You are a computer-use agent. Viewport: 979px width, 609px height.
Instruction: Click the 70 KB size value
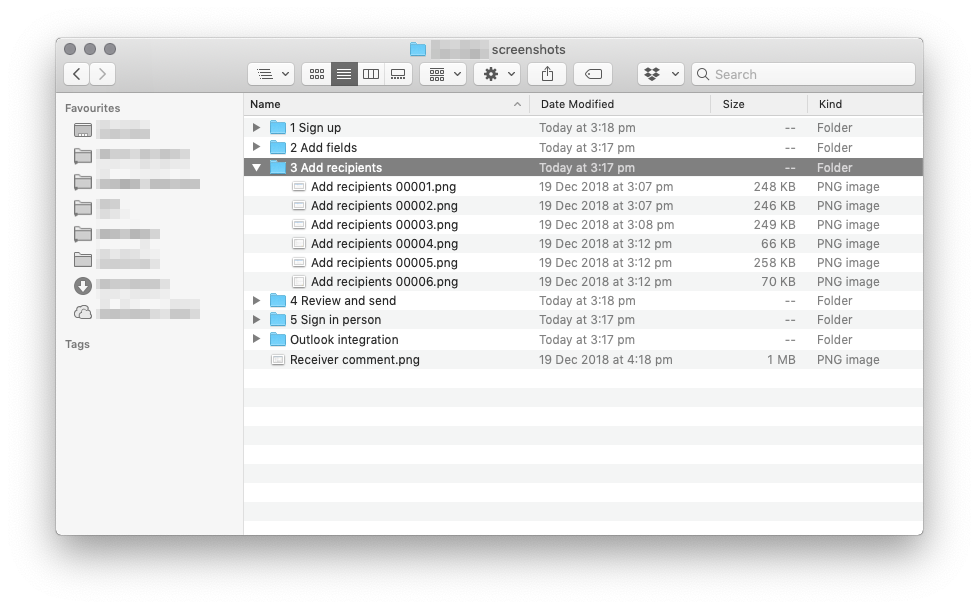778,282
